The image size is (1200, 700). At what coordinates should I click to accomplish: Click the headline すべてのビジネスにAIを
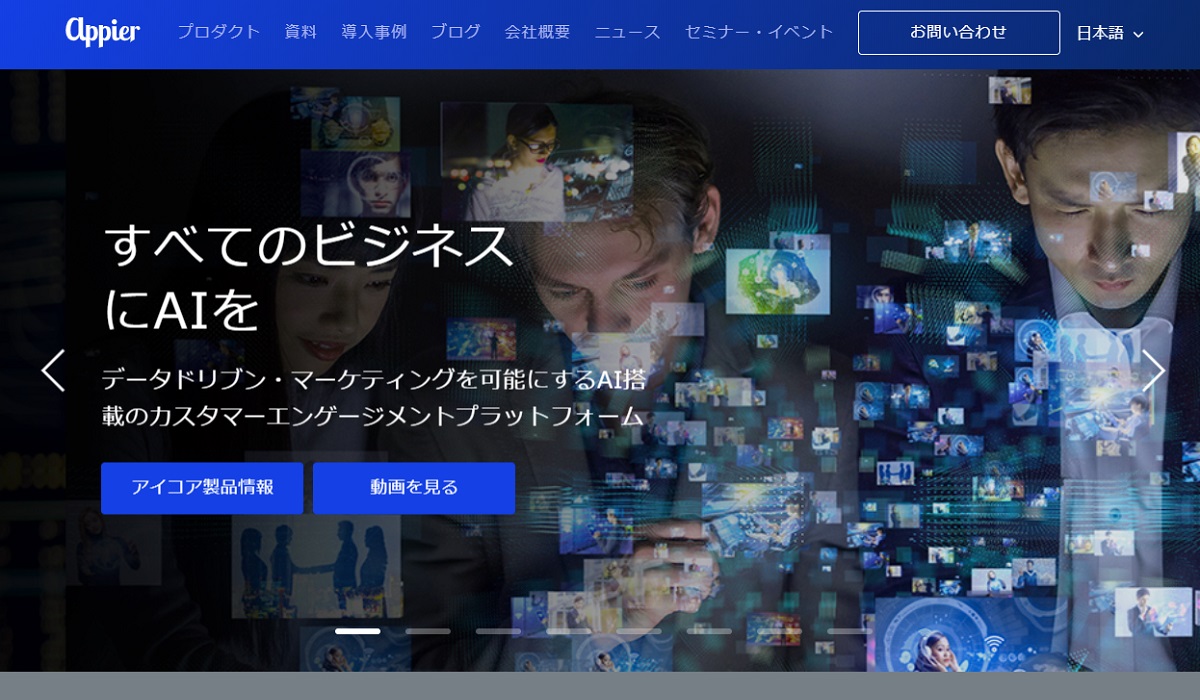pyautogui.click(x=308, y=276)
